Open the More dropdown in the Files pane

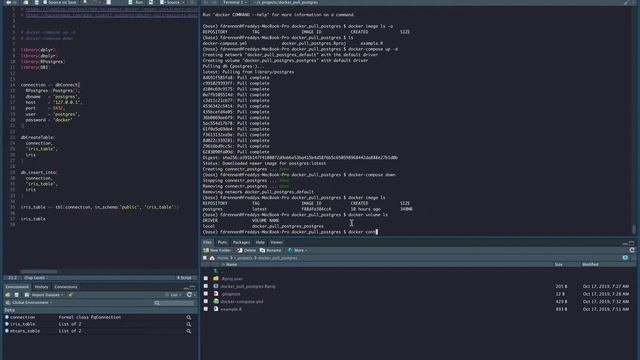[298, 250]
